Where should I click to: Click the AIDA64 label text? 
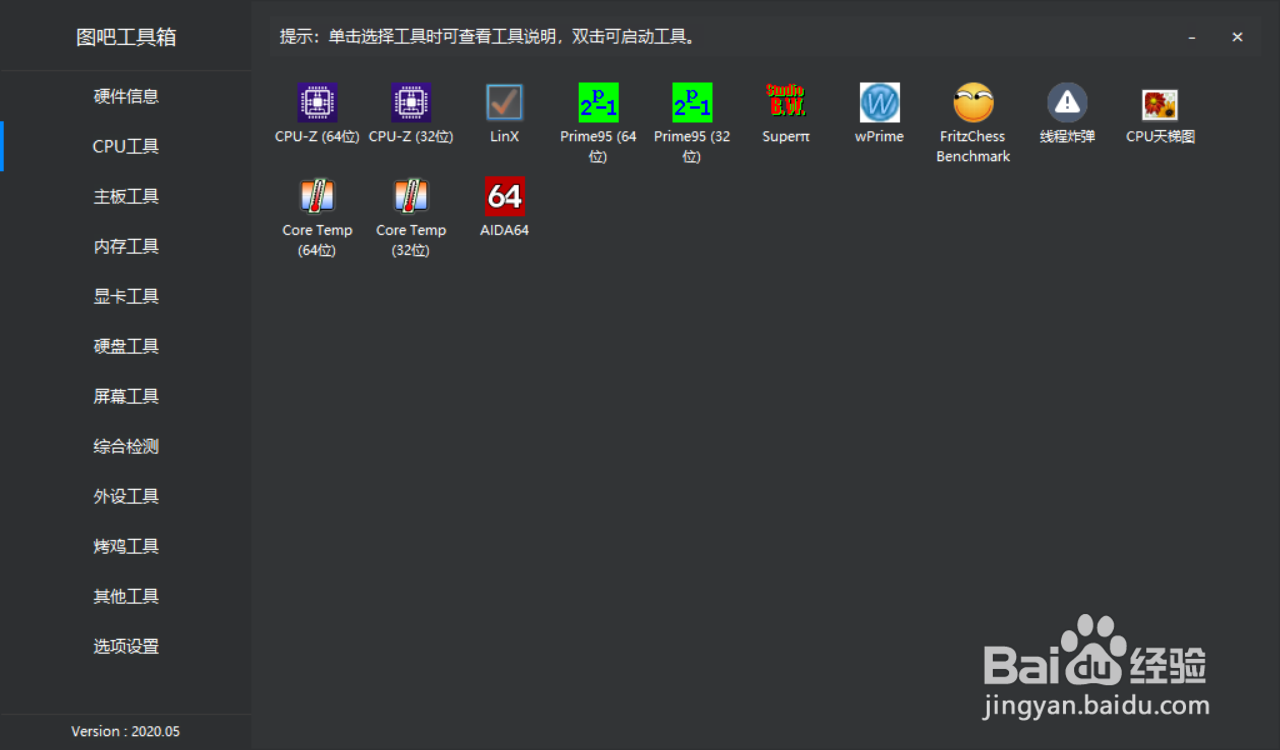coord(505,230)
